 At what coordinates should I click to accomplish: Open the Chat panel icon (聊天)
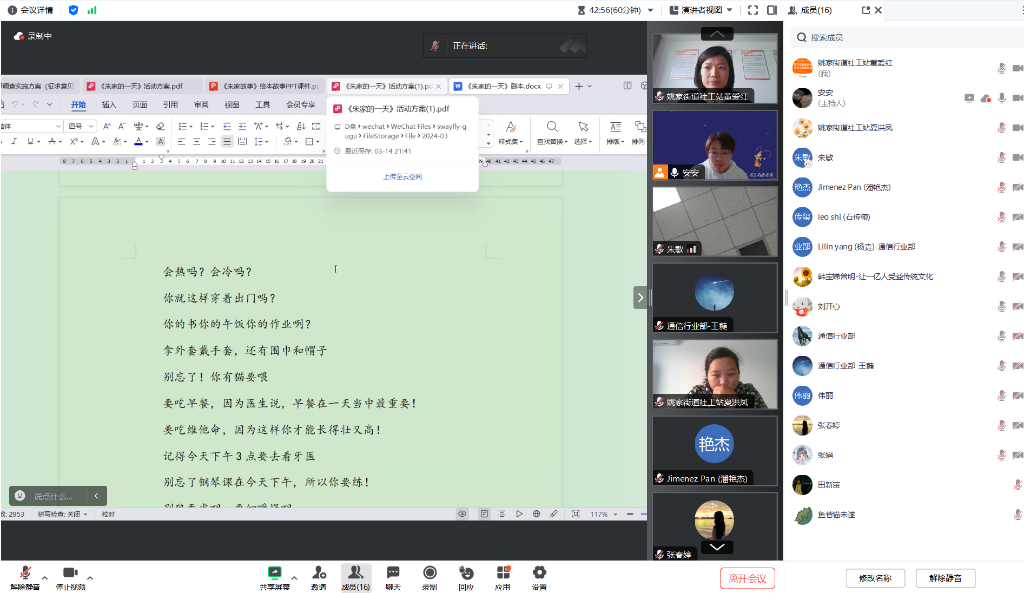coord(393,576)
